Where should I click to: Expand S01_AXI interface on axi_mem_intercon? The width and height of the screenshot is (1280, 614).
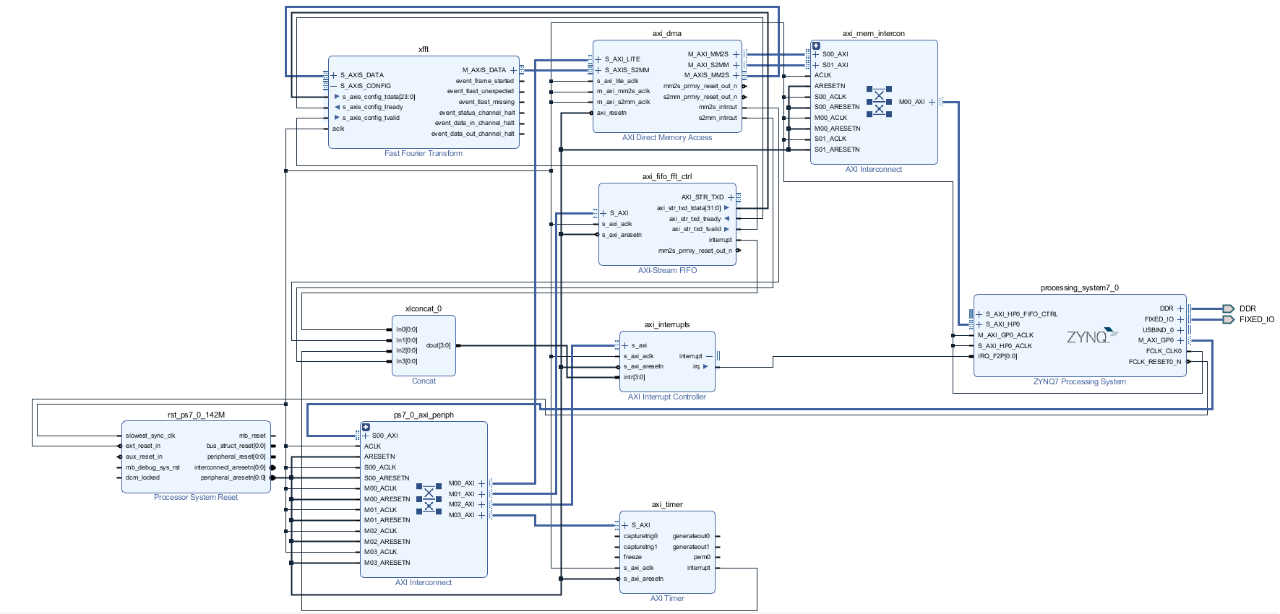pos(816,64)
